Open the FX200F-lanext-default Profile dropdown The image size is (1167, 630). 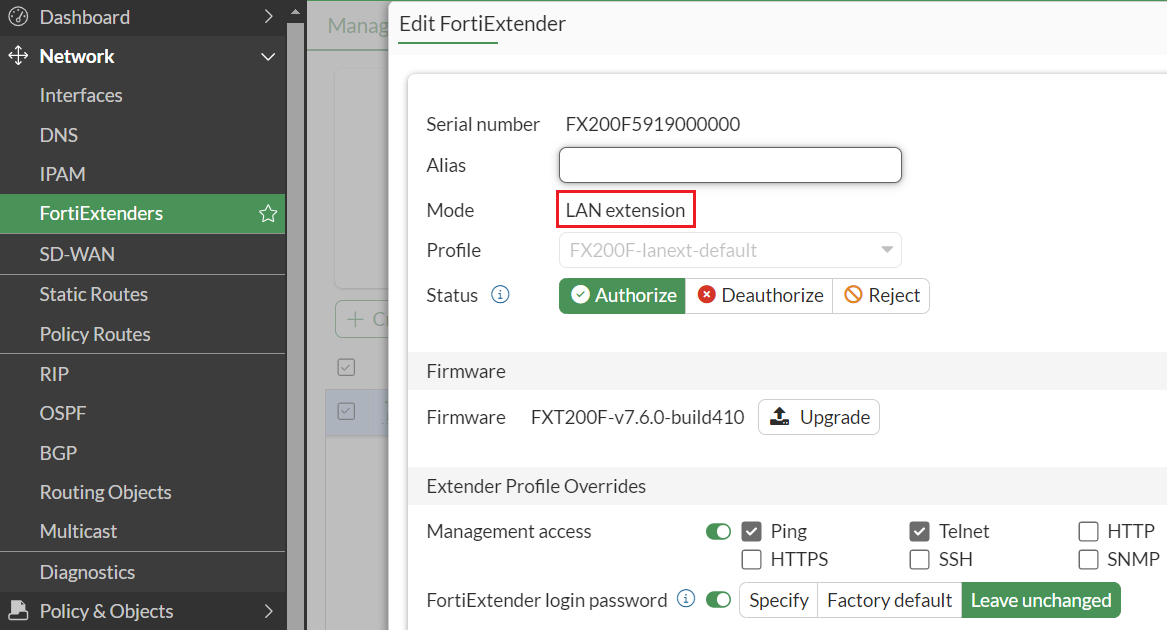coord(887,249)
